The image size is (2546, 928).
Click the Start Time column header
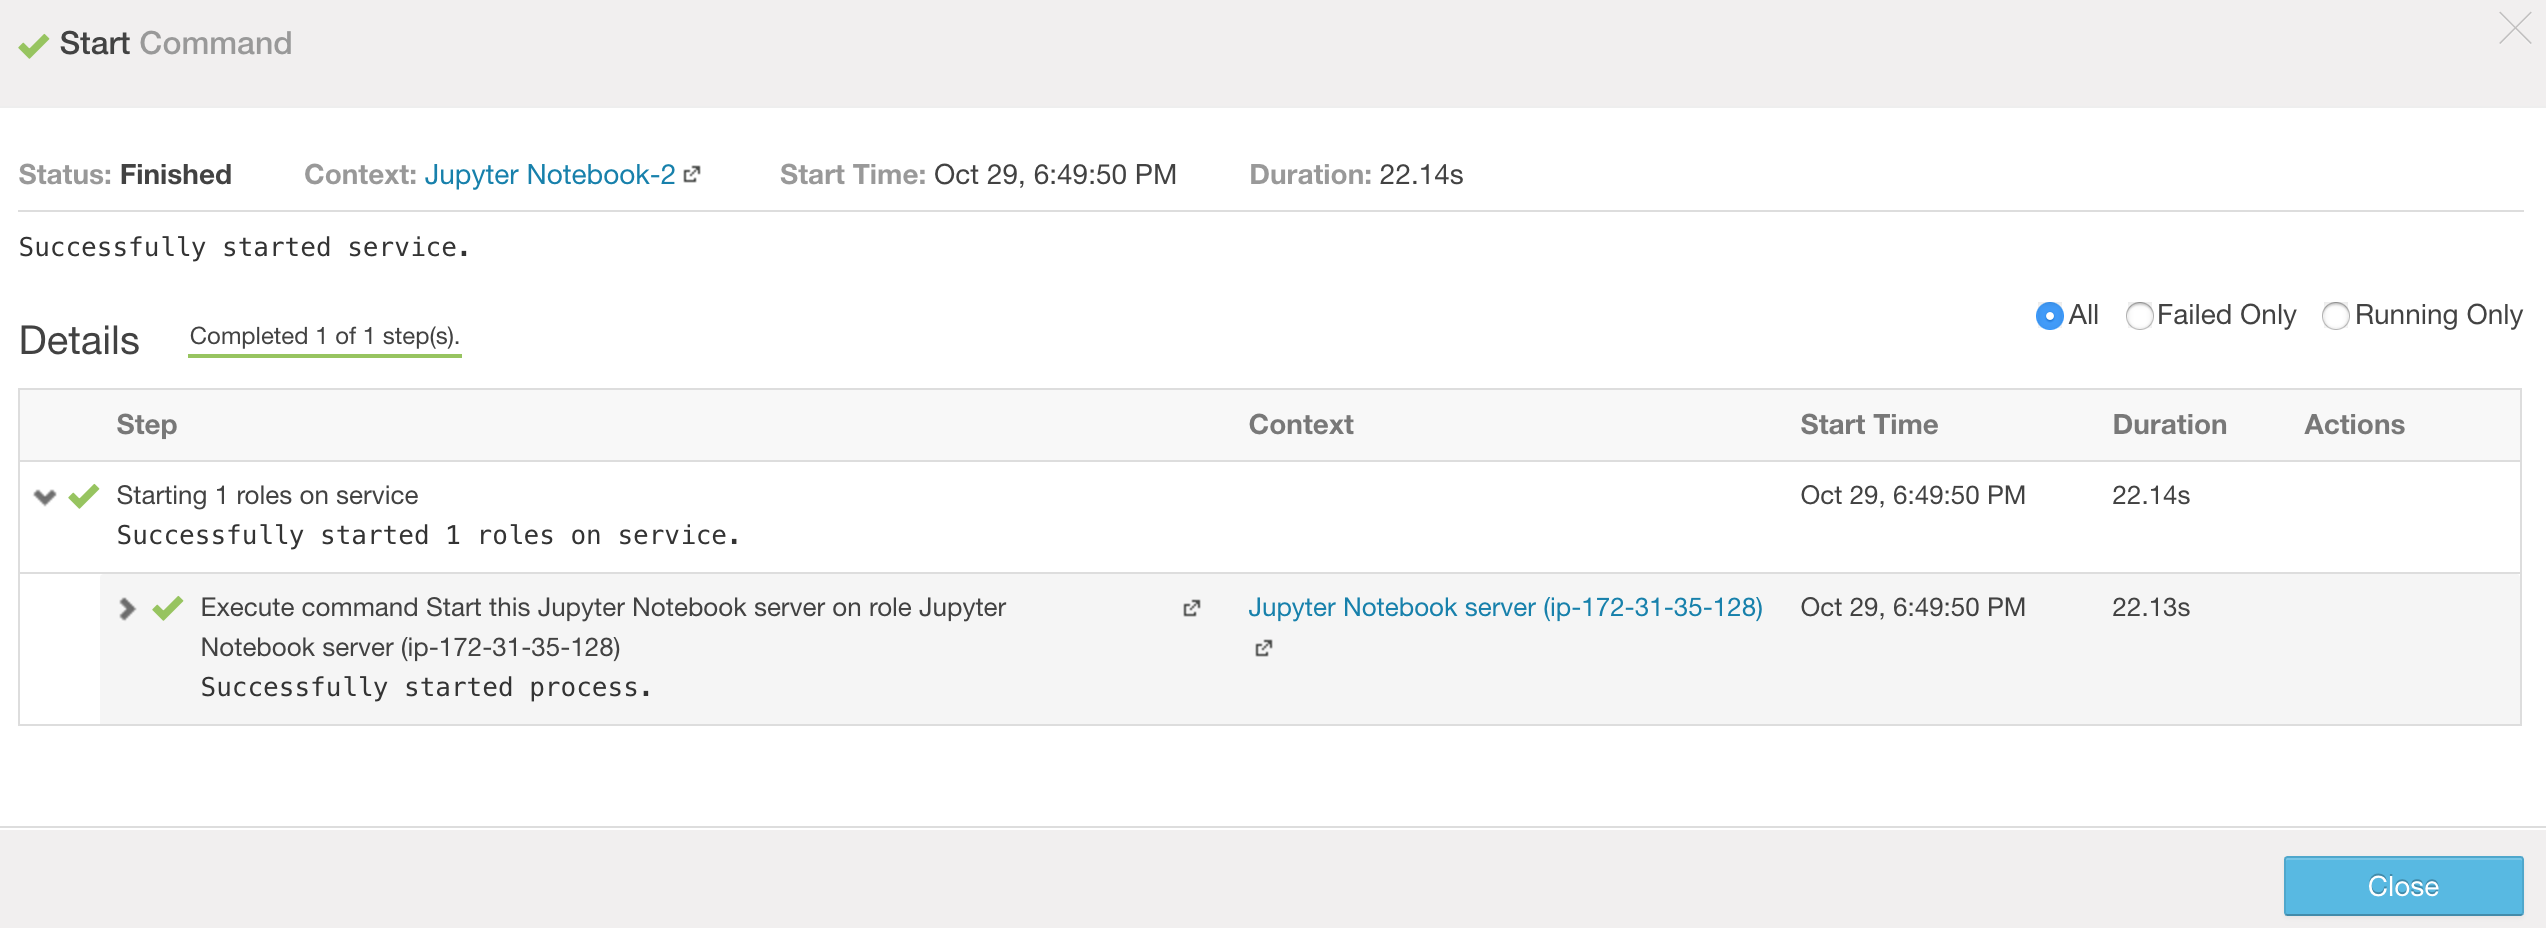[1868, 425]
